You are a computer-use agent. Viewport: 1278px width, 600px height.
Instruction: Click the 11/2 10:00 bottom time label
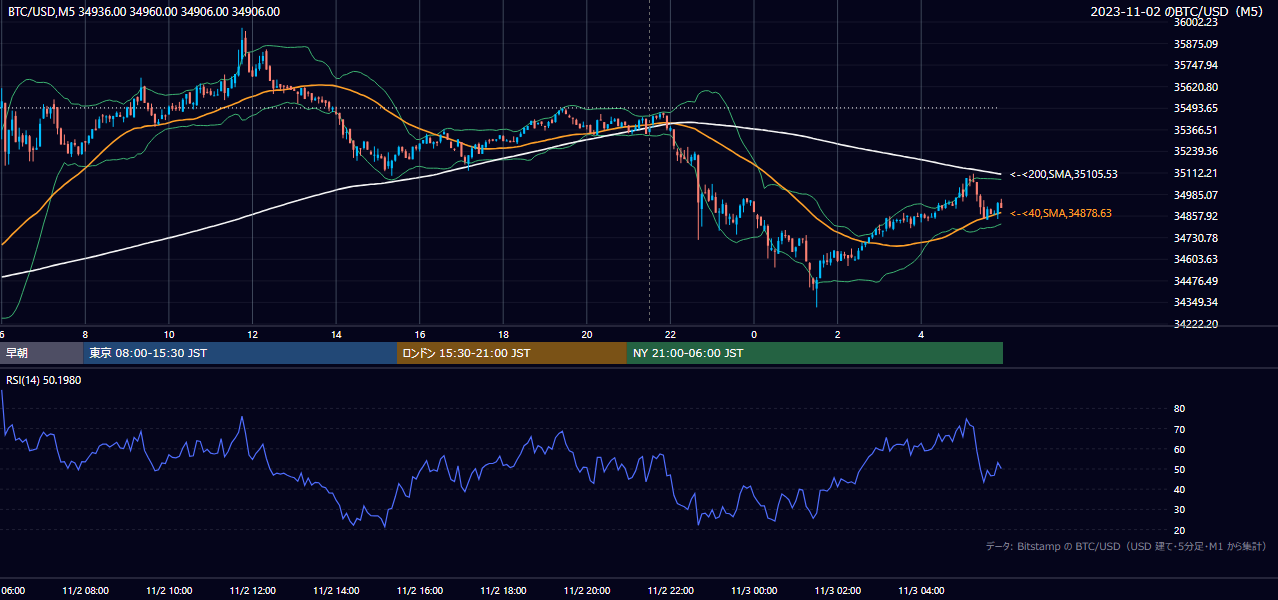pos(169,590)
